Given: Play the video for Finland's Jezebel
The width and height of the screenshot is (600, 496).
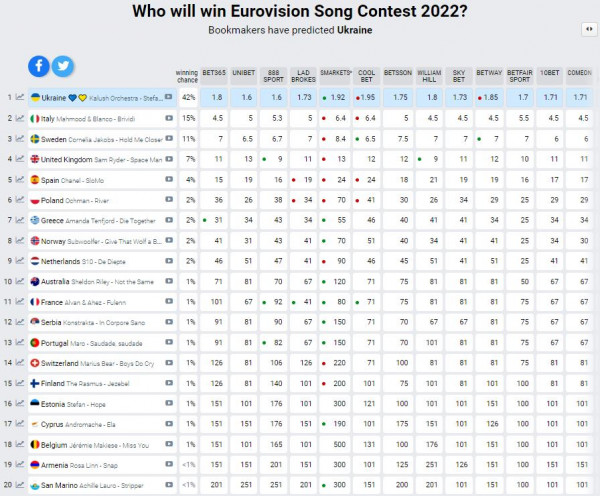Looking at the screenshot, I should [x=168, y=383].
